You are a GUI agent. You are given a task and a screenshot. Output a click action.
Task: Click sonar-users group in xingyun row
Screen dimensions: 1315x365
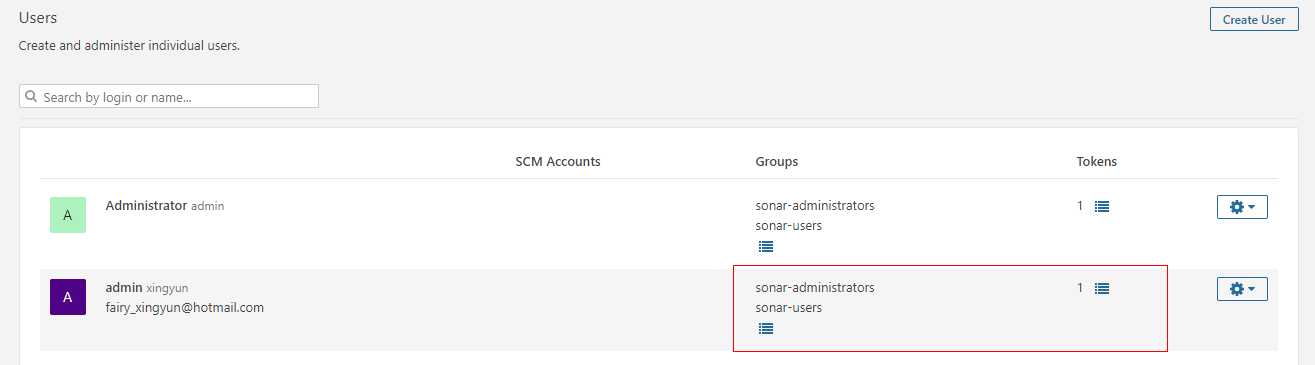point(789,308)
